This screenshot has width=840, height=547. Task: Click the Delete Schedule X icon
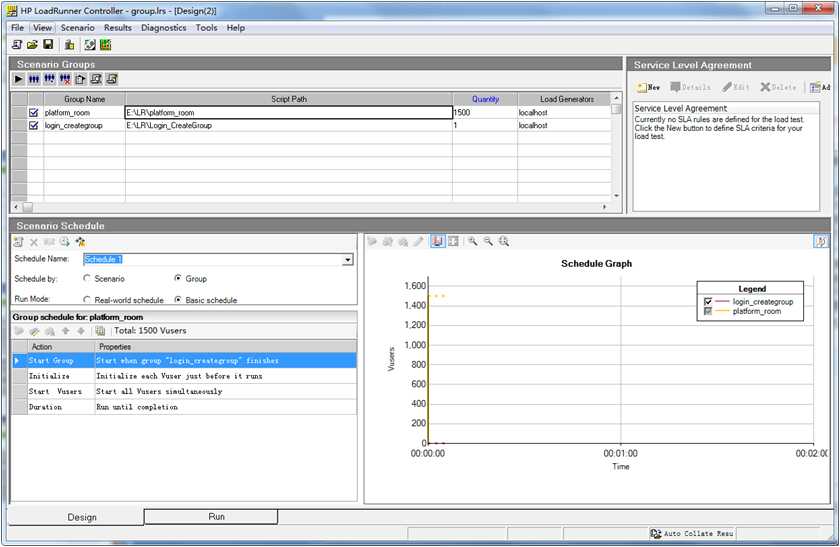point(34,242)
